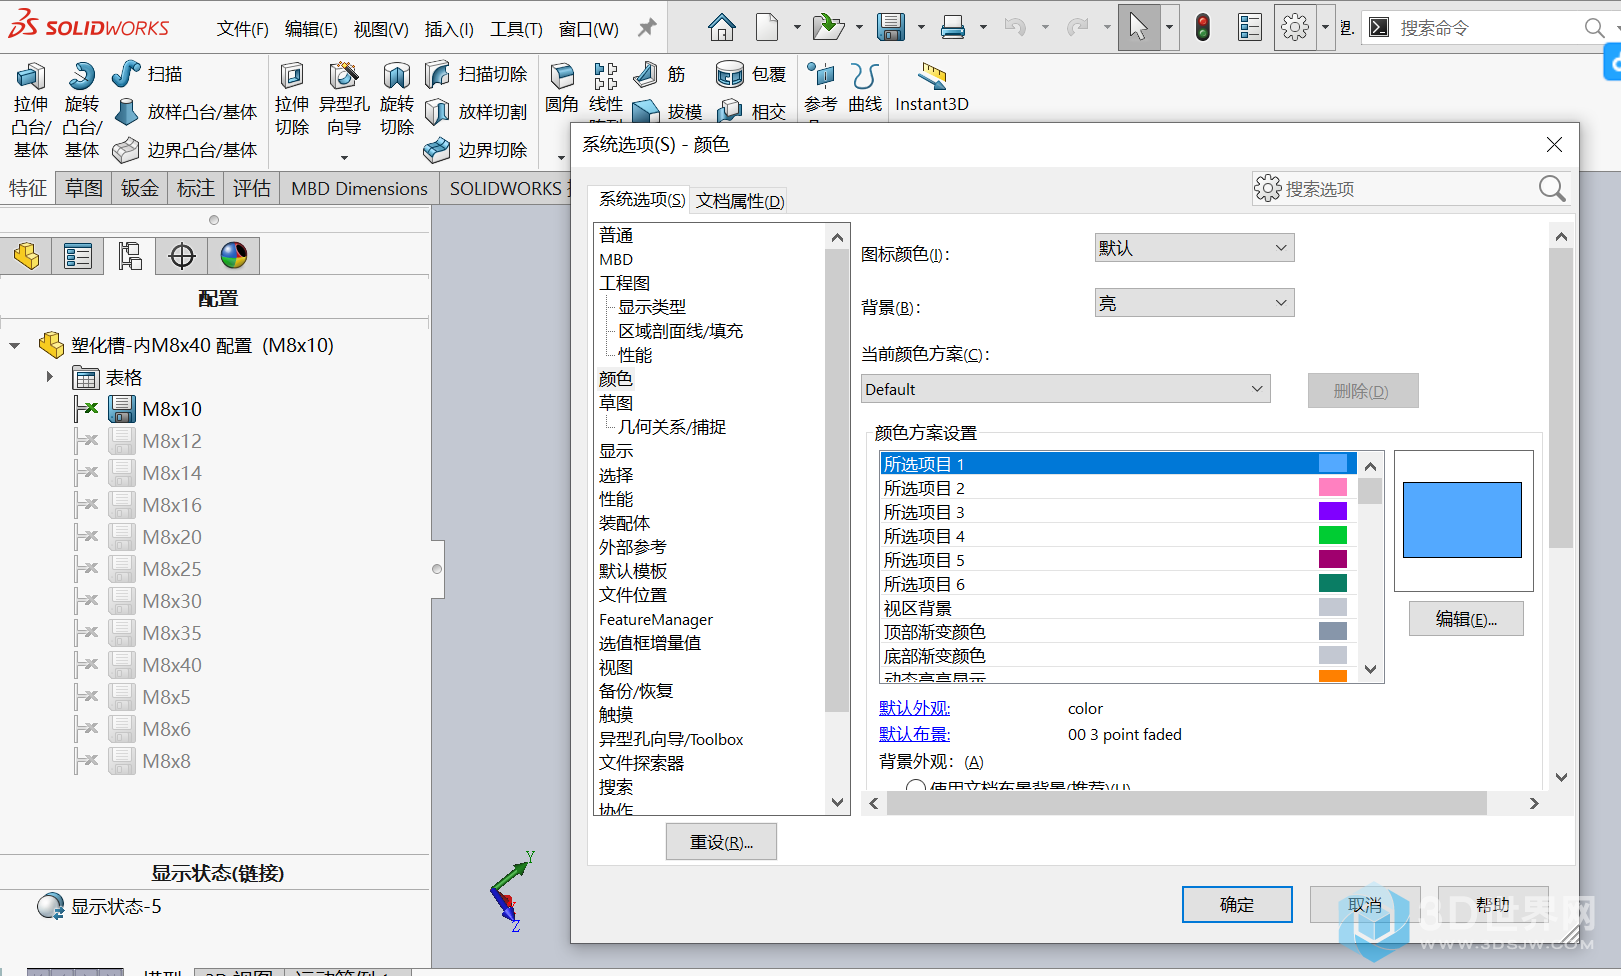This screenshot has width=1621, height=976.
Task: Select the Rib (筋) tool
Action: click(660, 74)
